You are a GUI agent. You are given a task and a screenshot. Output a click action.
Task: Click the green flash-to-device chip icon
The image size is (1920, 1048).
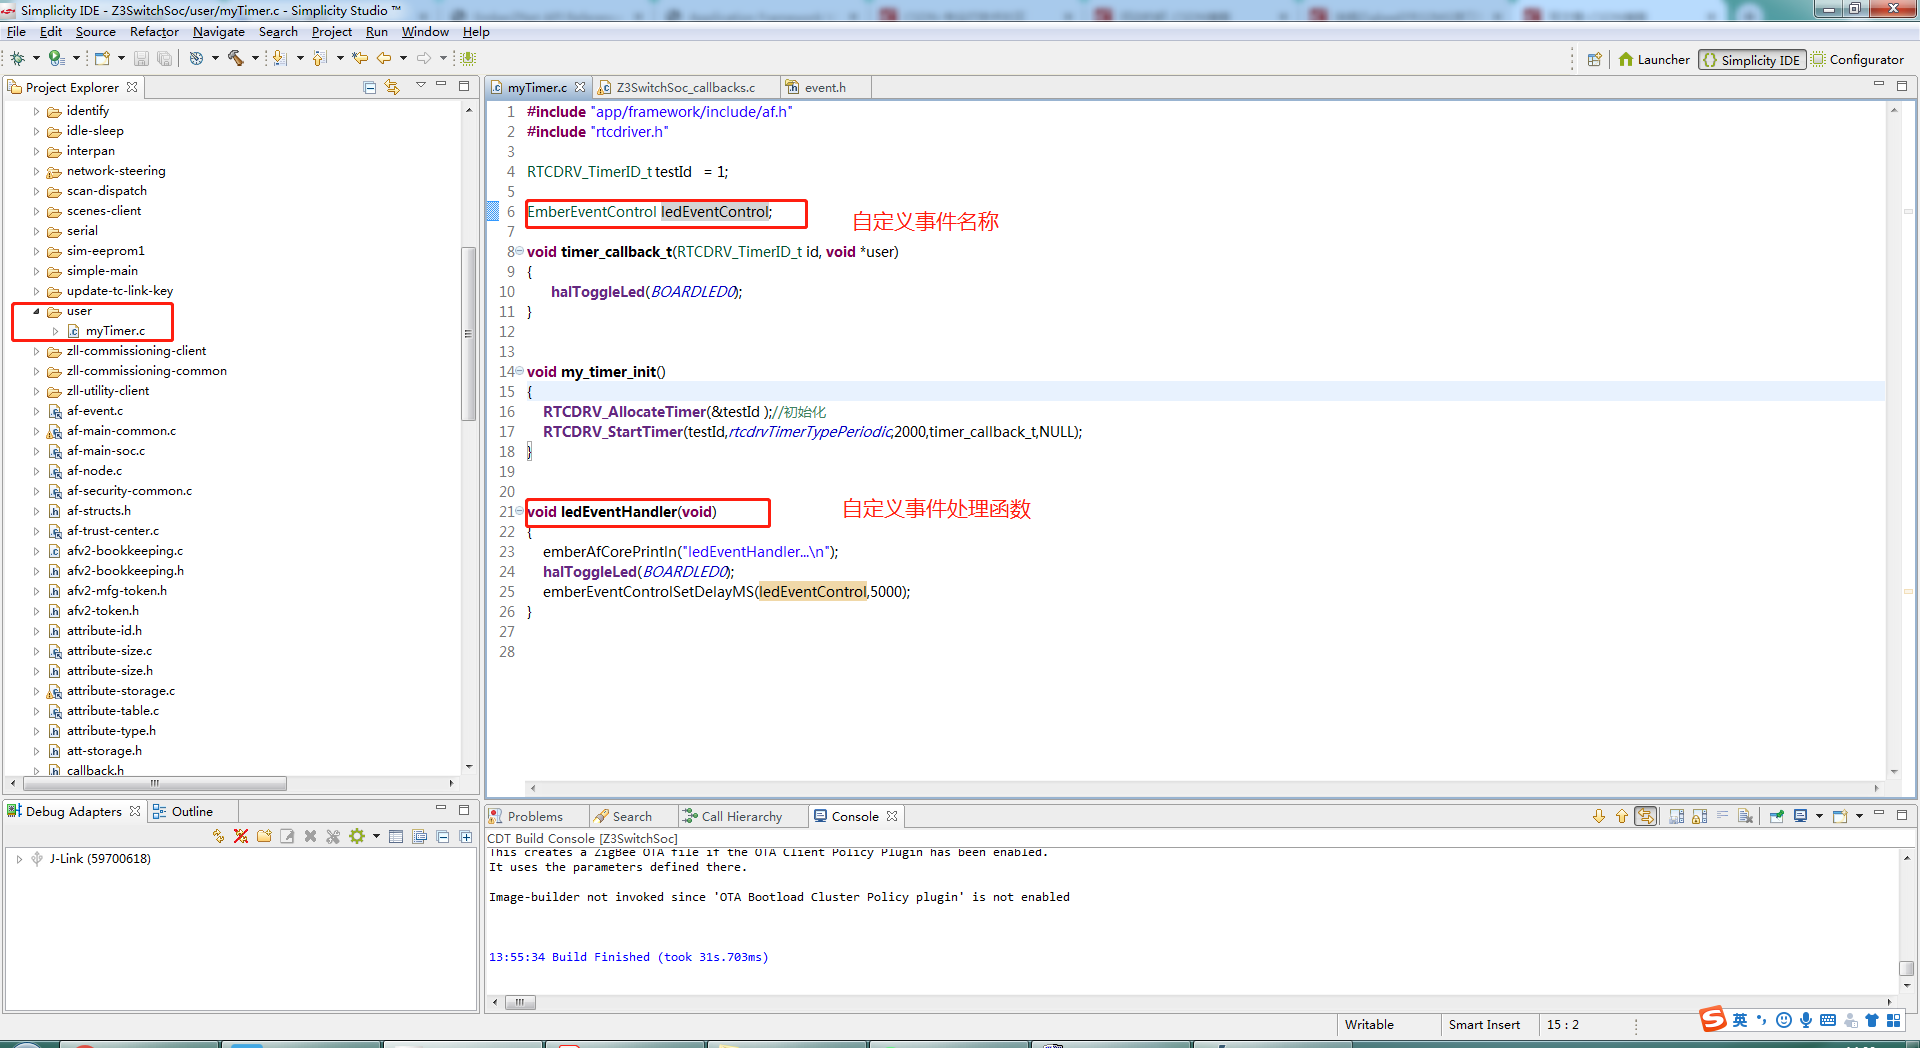click(468, 59)
